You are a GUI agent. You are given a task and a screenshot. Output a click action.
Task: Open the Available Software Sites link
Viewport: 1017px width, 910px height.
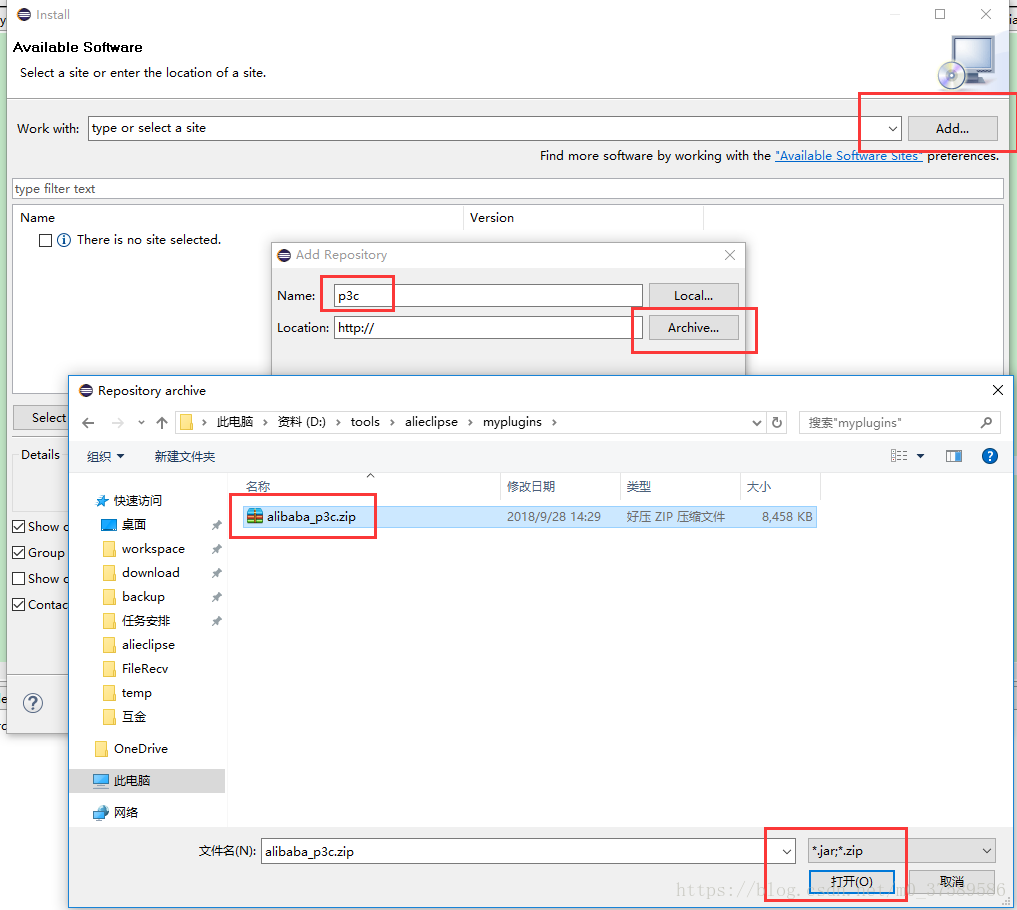848,156
